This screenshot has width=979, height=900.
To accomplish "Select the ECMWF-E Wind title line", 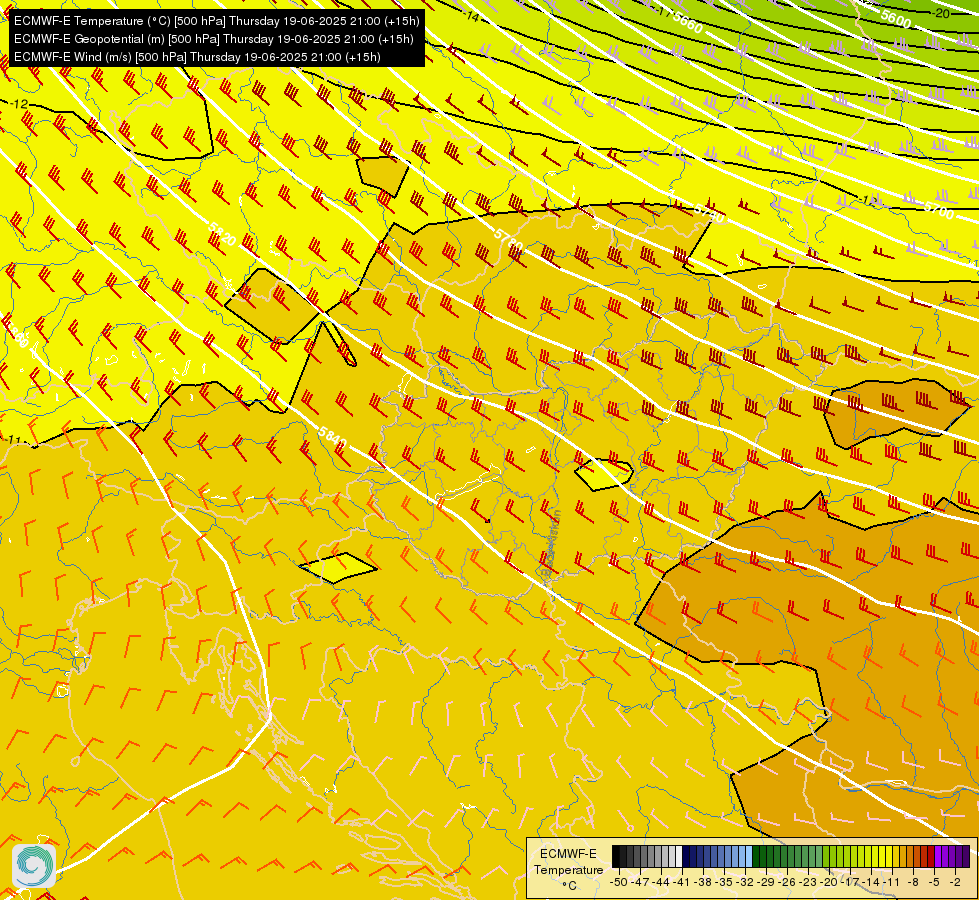I will [x=197, y=57].
